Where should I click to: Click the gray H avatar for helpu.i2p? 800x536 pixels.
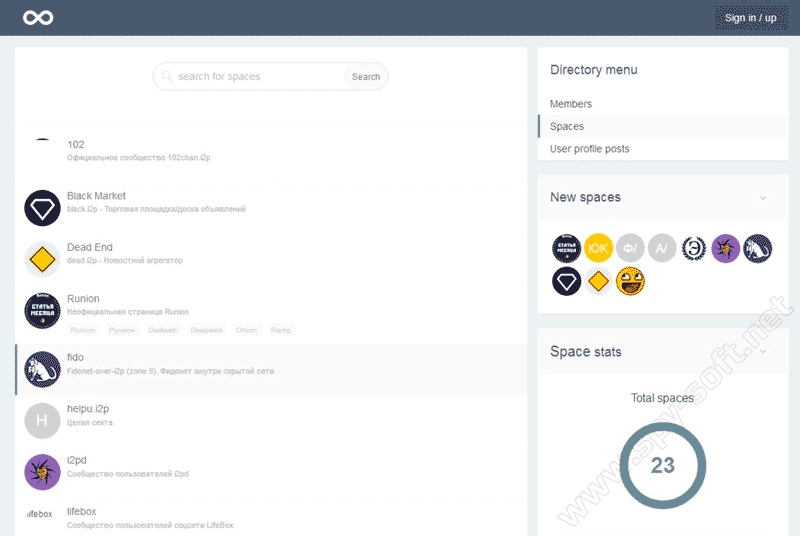click(x=42, y=421)
